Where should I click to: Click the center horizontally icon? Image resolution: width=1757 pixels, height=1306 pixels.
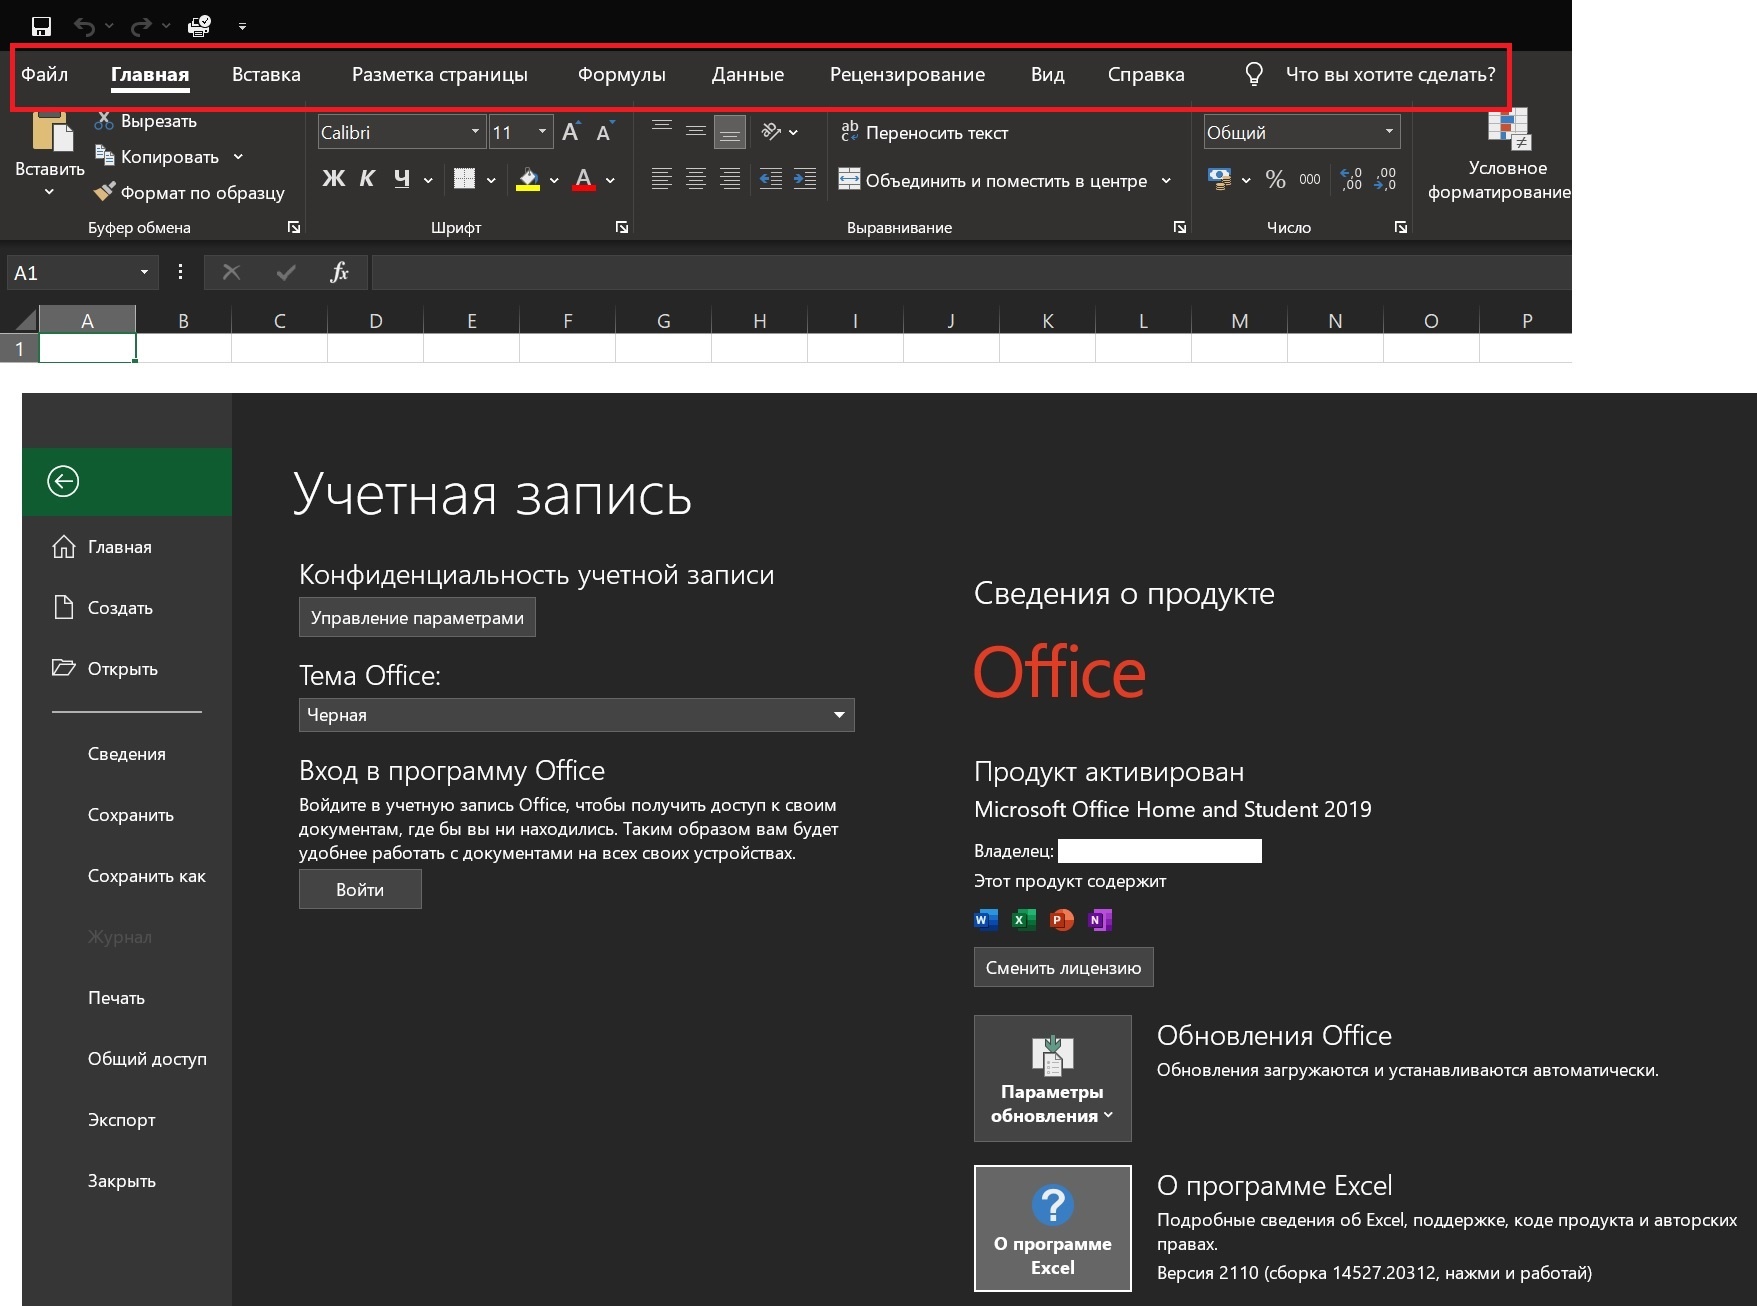696,179
